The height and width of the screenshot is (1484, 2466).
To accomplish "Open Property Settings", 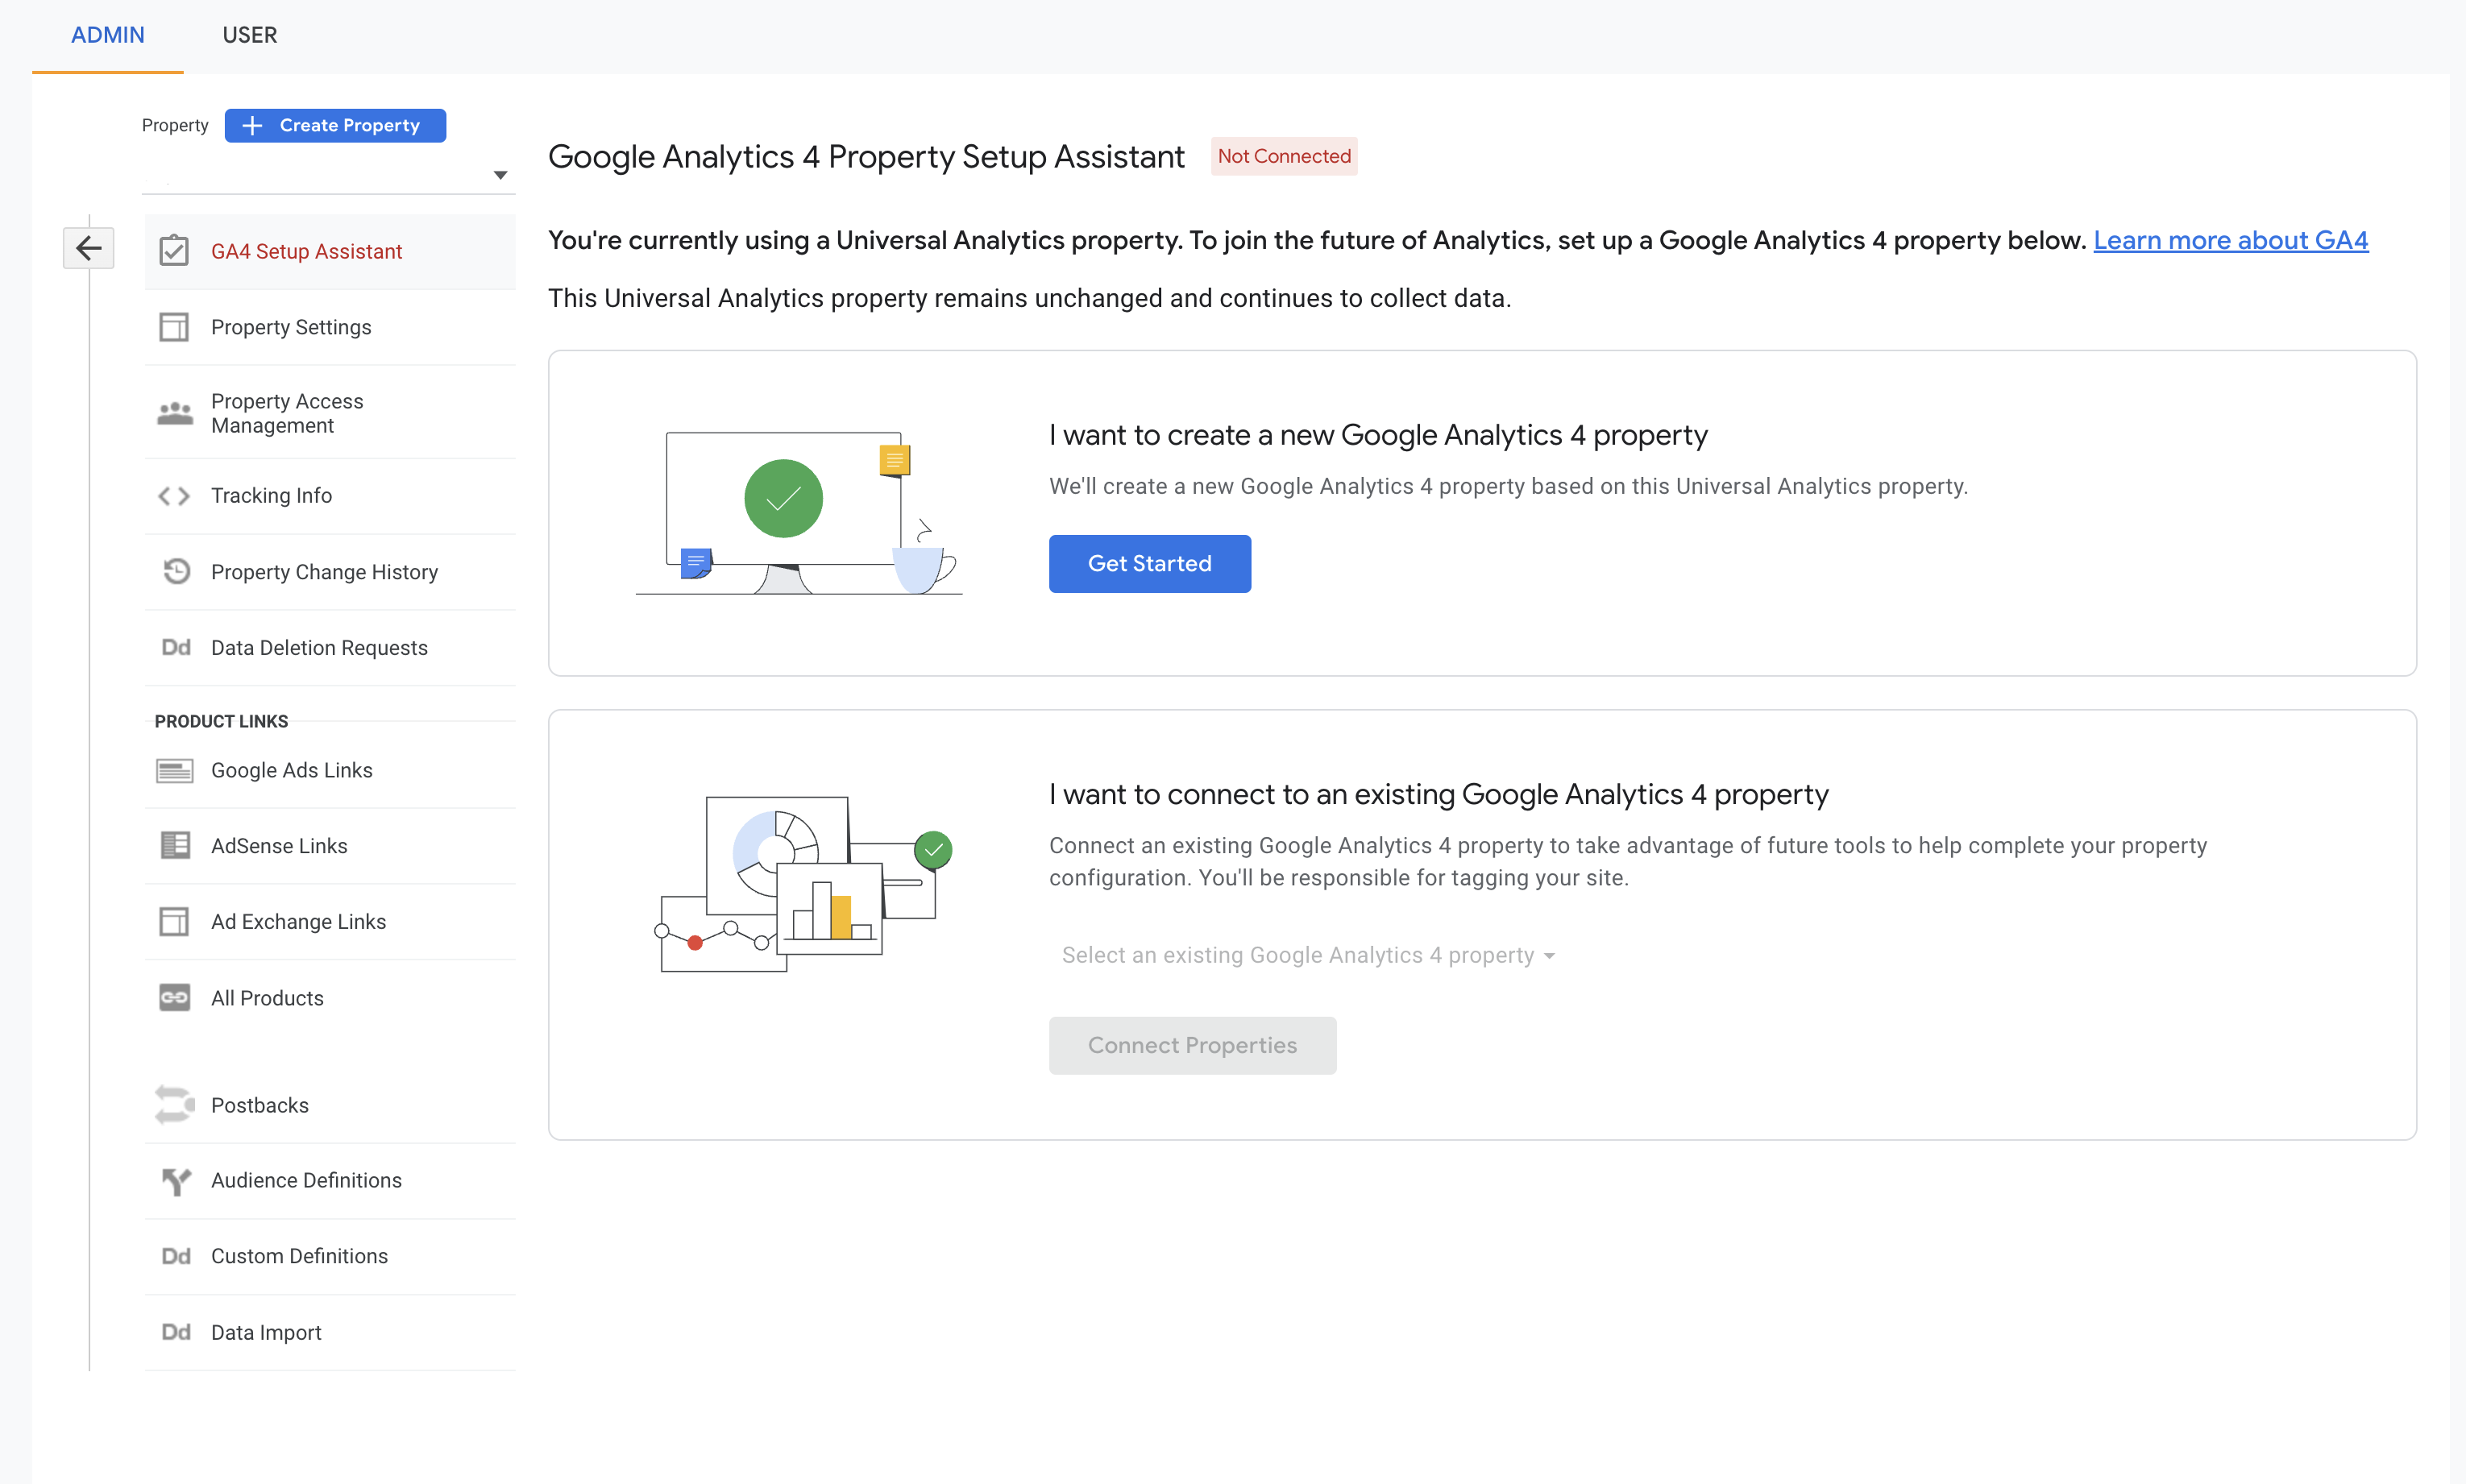I will (330, 327).
